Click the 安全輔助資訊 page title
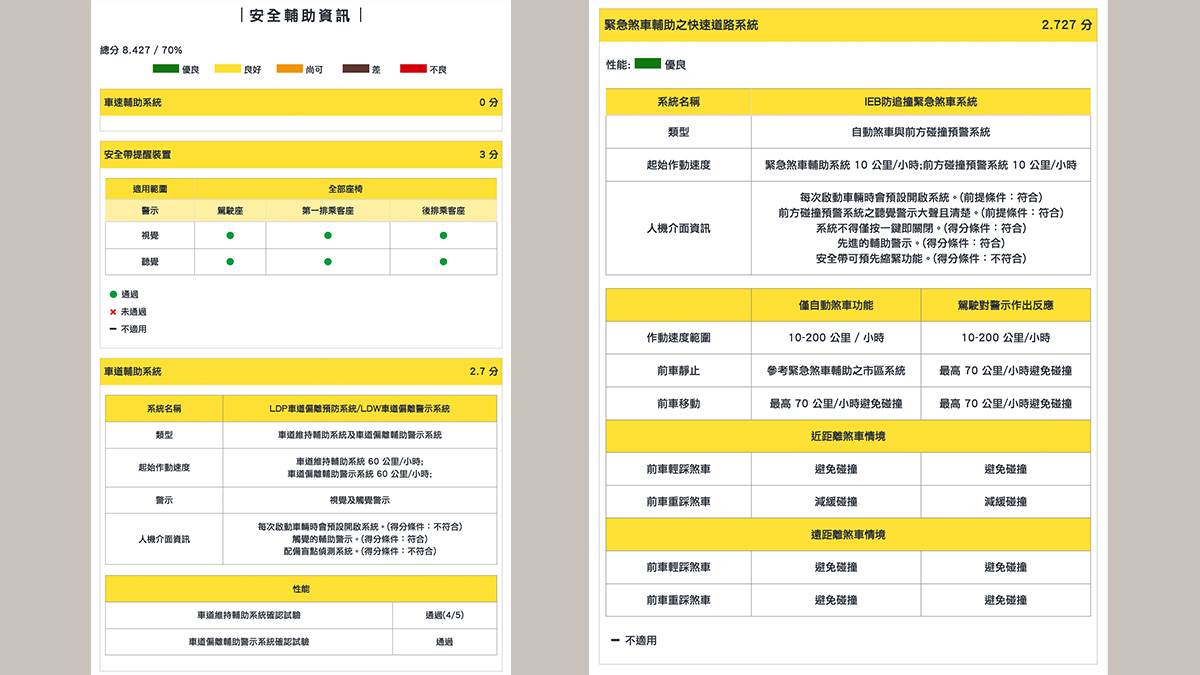The width and height of the screenshot is (1200, 675). 300,14
